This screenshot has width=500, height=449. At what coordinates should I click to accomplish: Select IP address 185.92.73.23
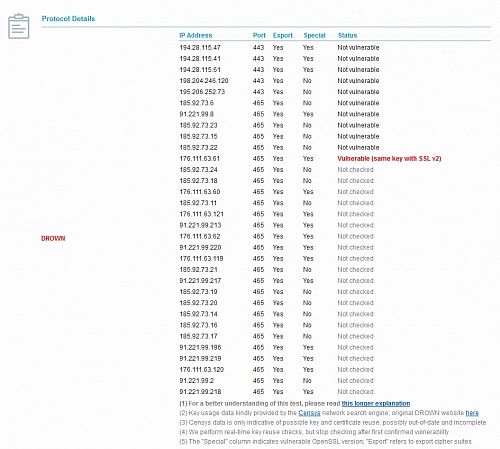(198, 125)
